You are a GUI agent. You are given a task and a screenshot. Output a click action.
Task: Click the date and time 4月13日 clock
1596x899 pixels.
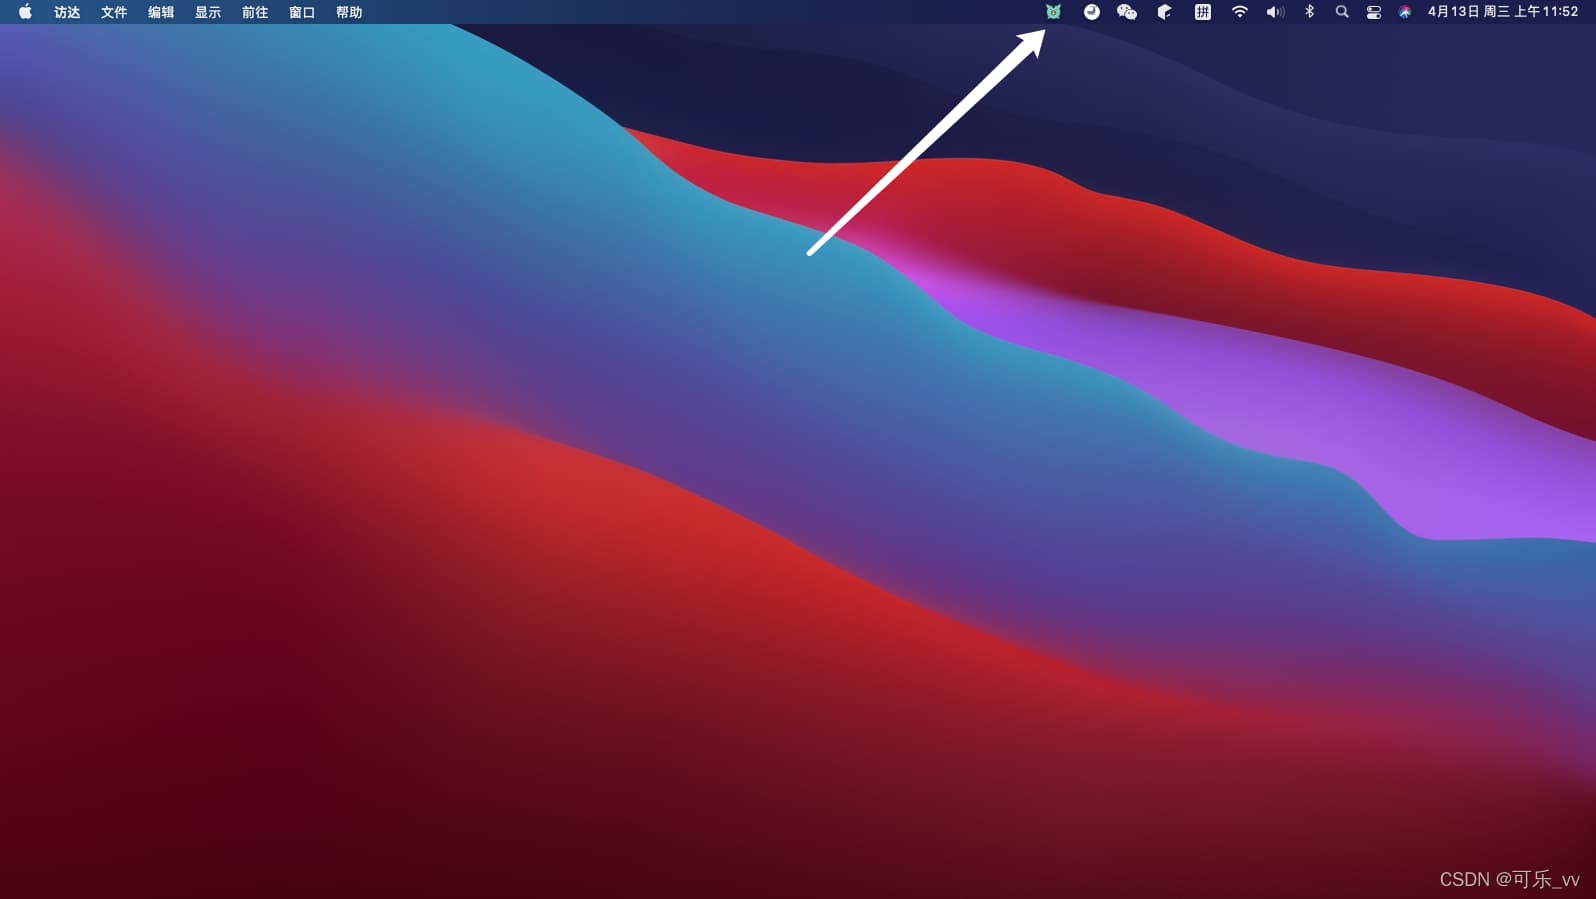click(1502, 12)
